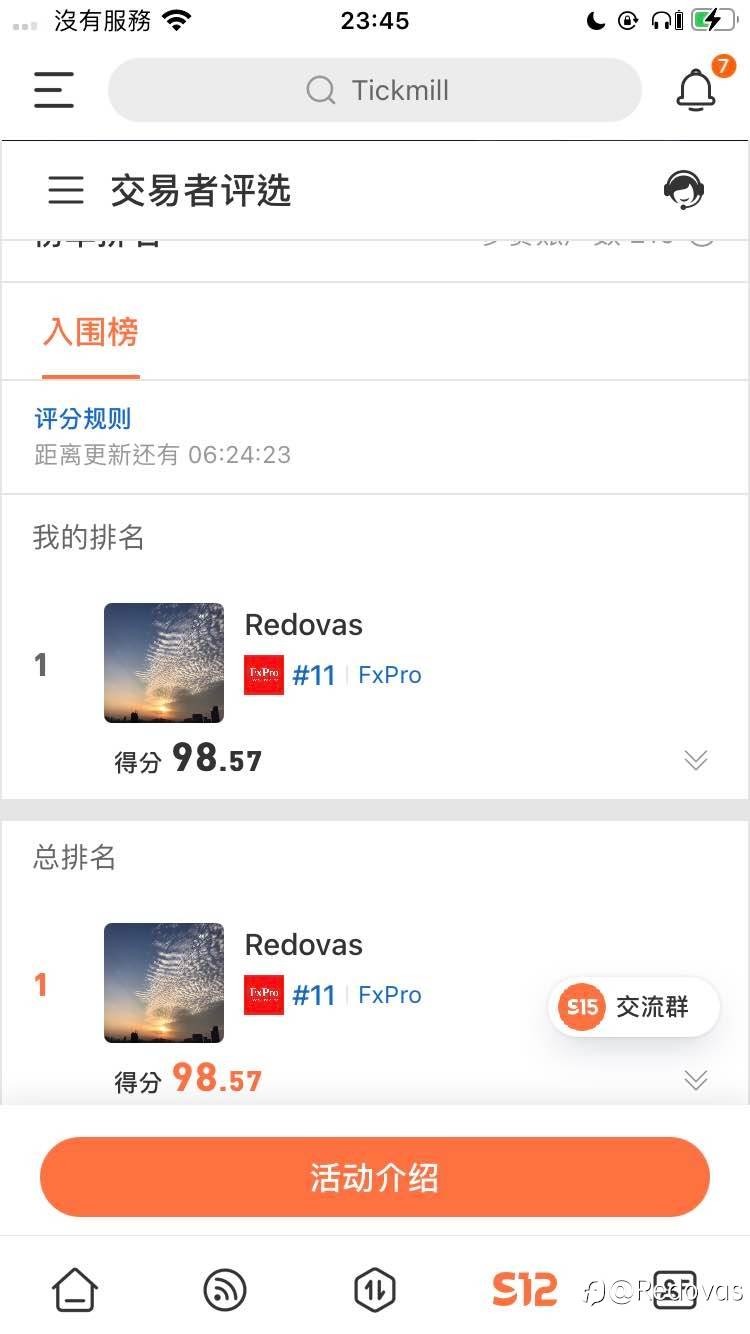Screen dimensions: 750x1334
Task: Open the feed signal icon tab
Action: [224, 1289]
